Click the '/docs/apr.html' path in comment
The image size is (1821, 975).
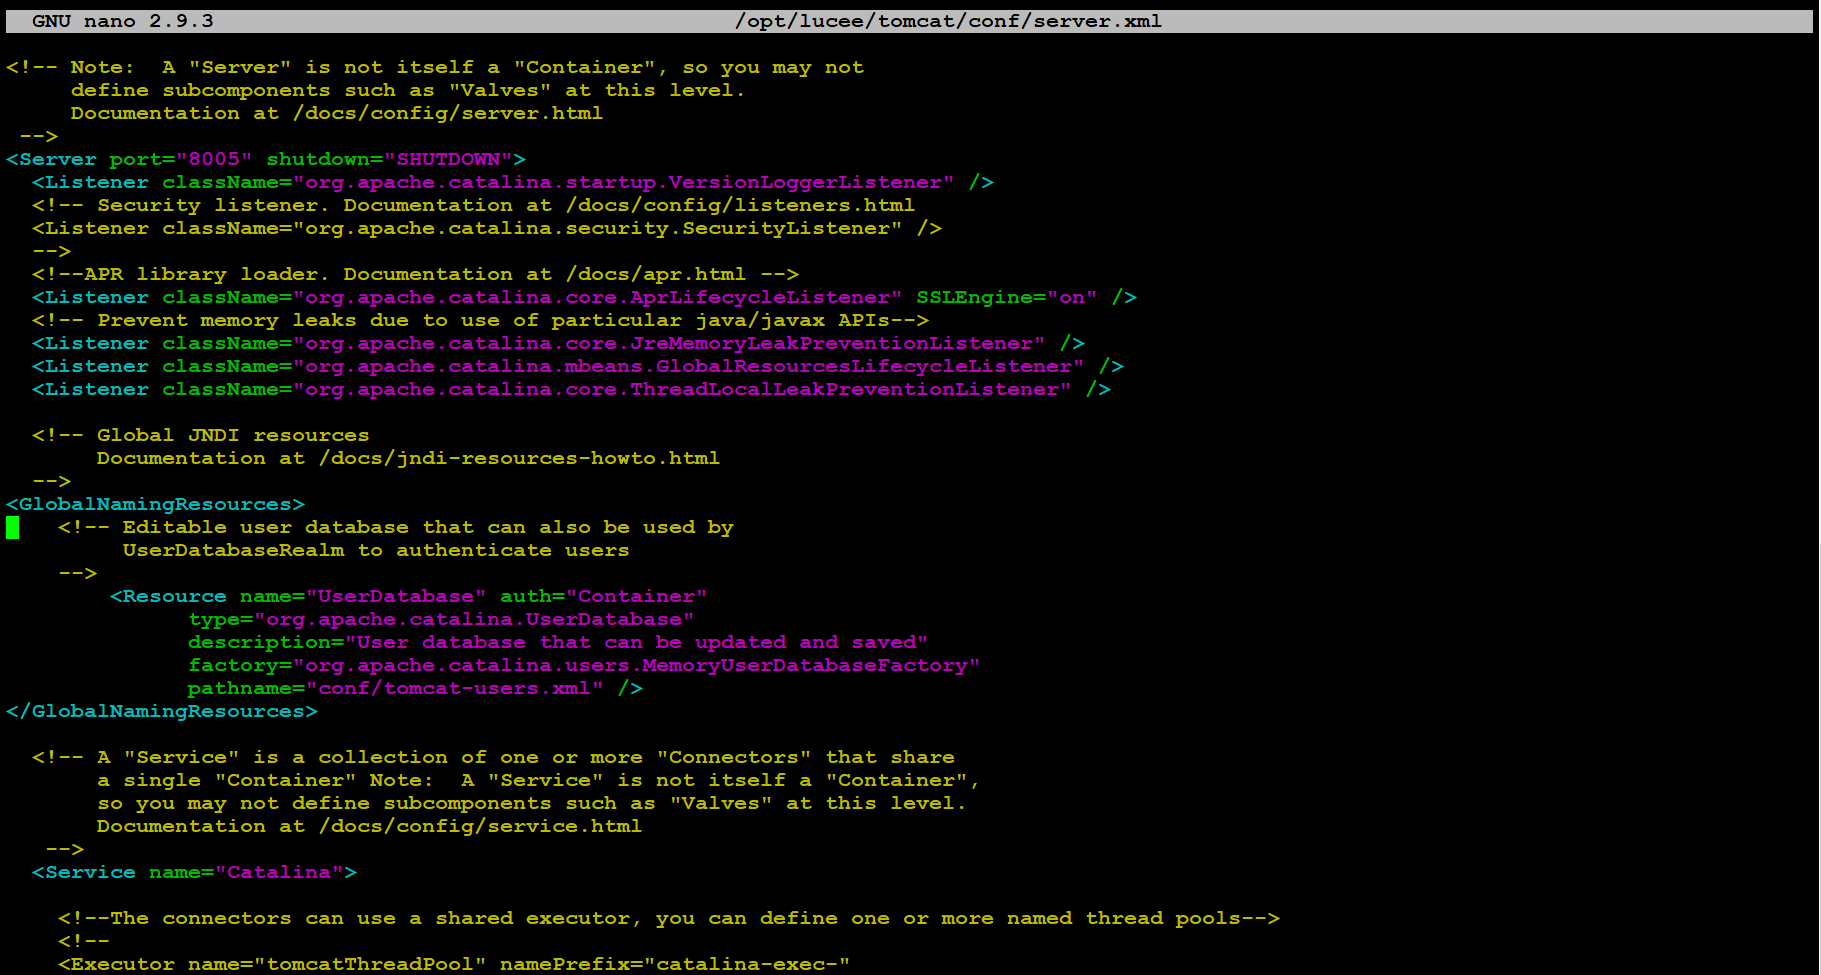[x=655, y=274]
